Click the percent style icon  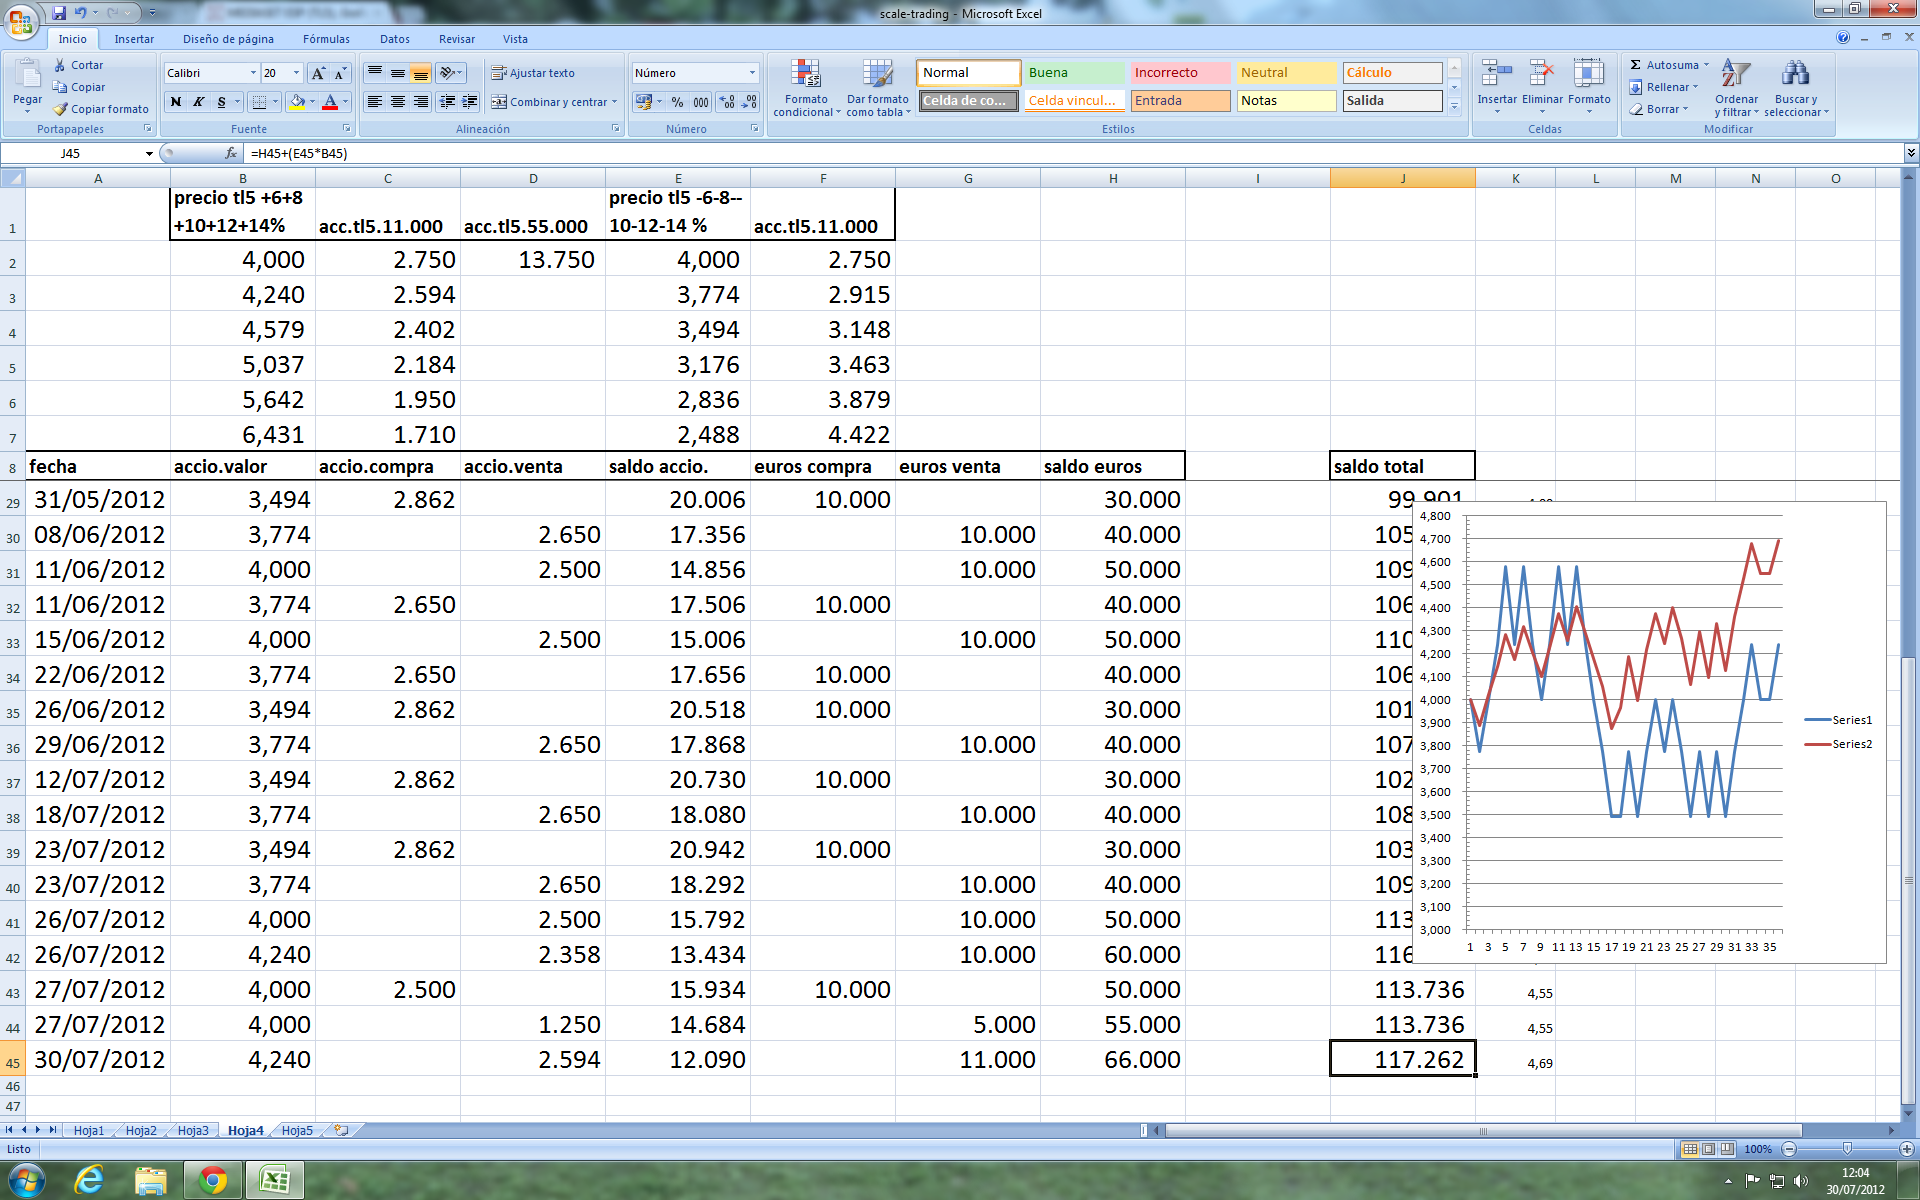[677, 102]
